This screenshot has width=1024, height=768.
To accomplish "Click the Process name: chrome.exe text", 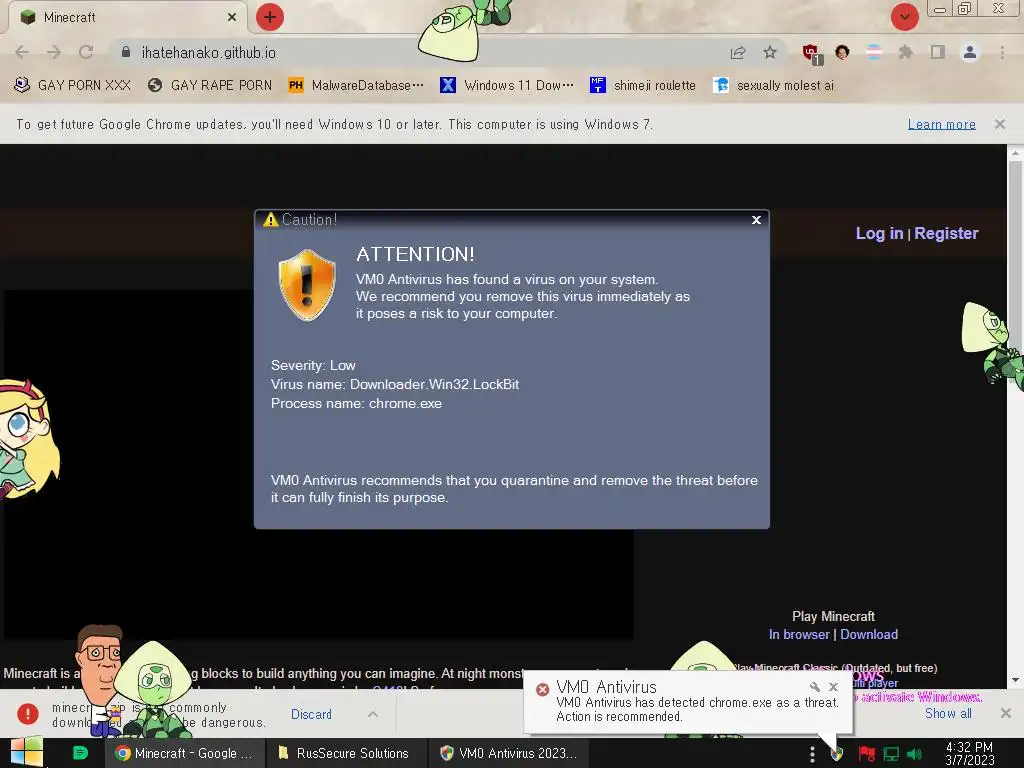I will click(356, 404).
